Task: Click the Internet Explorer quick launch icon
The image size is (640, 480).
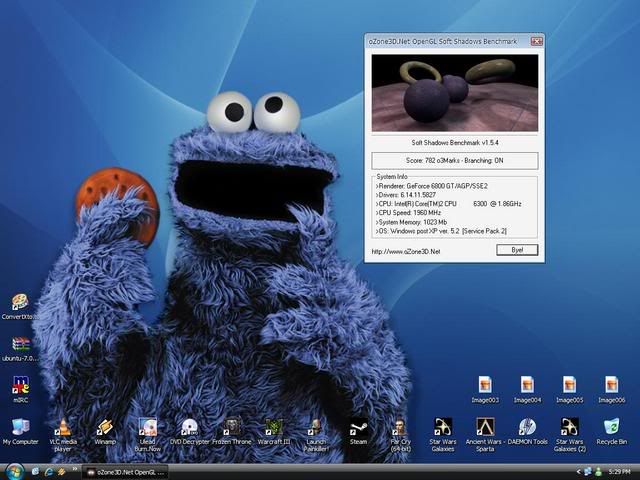Action: pyautogui.click(x=49, y=472)
